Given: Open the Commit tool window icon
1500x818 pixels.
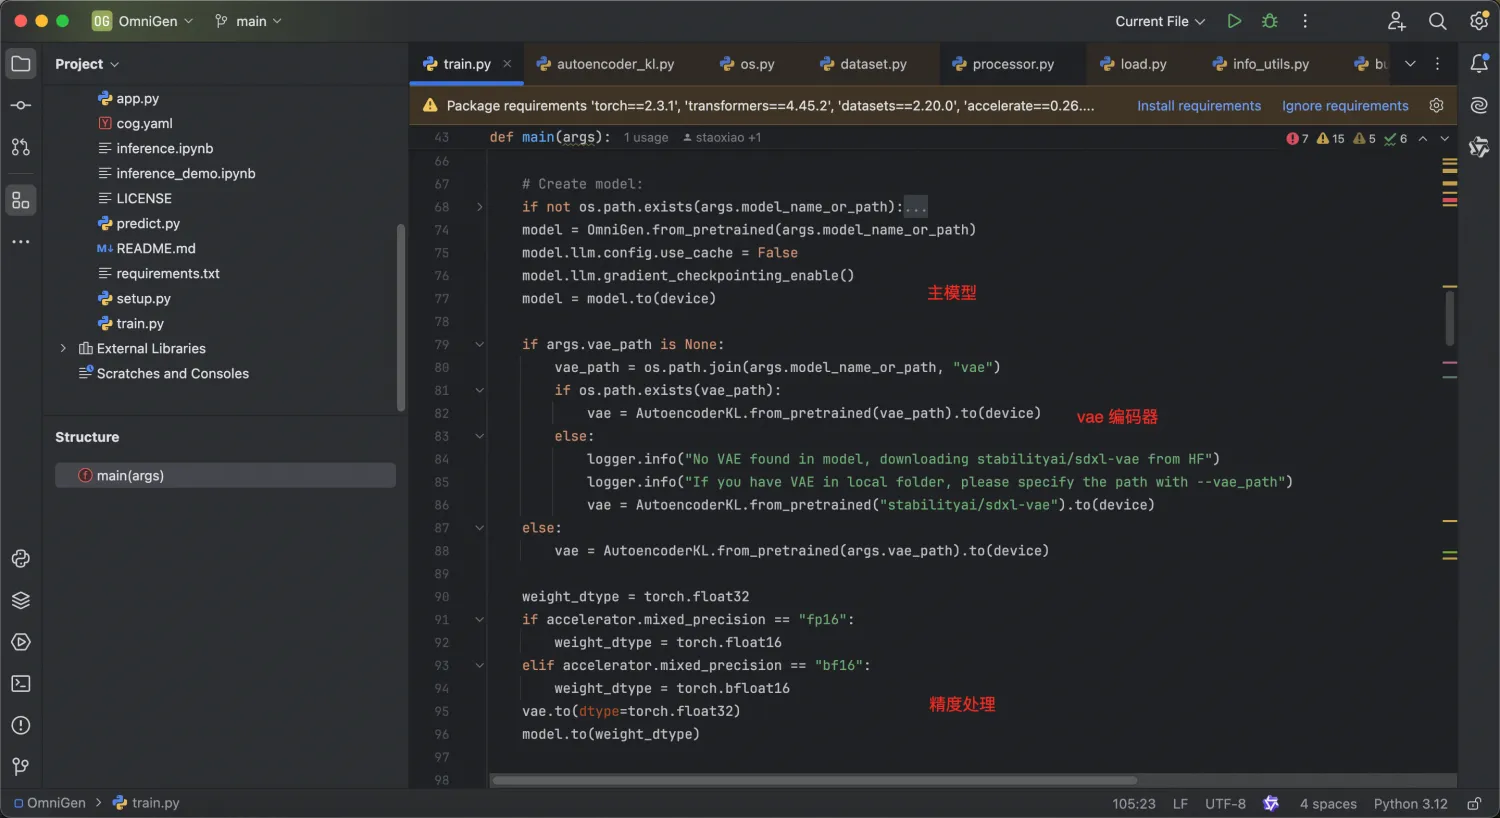Looking at the screenshot, I should pos(21,105).
